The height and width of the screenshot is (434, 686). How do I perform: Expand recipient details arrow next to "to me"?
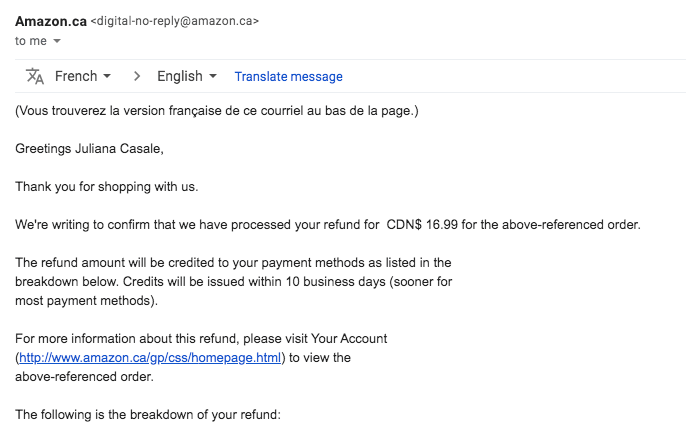coord(57,41)
